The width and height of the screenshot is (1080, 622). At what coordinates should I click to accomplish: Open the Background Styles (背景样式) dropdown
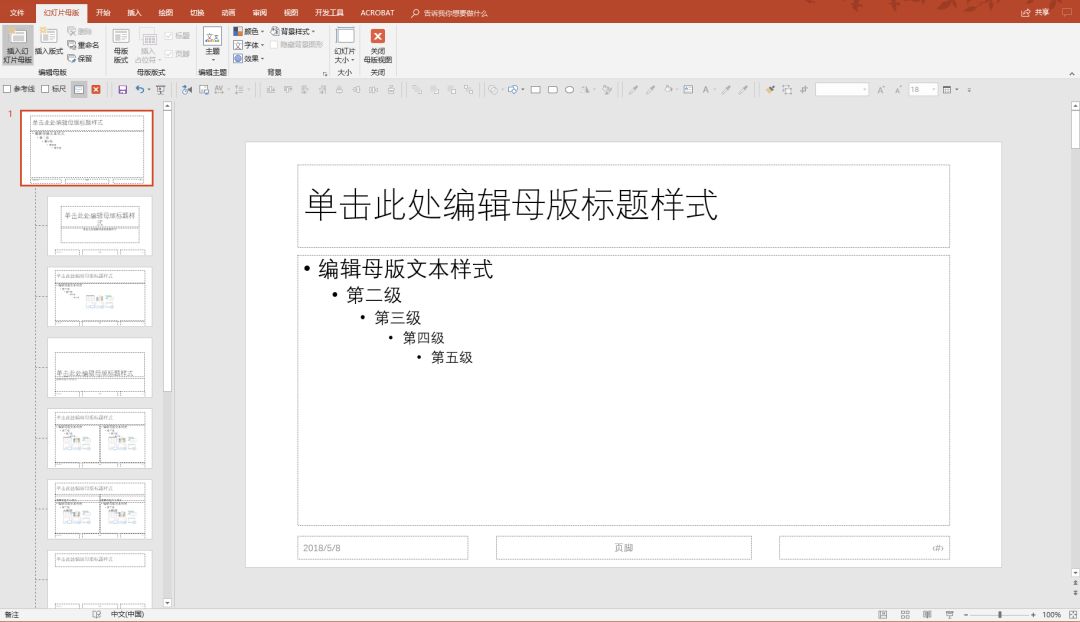(291, 31)
